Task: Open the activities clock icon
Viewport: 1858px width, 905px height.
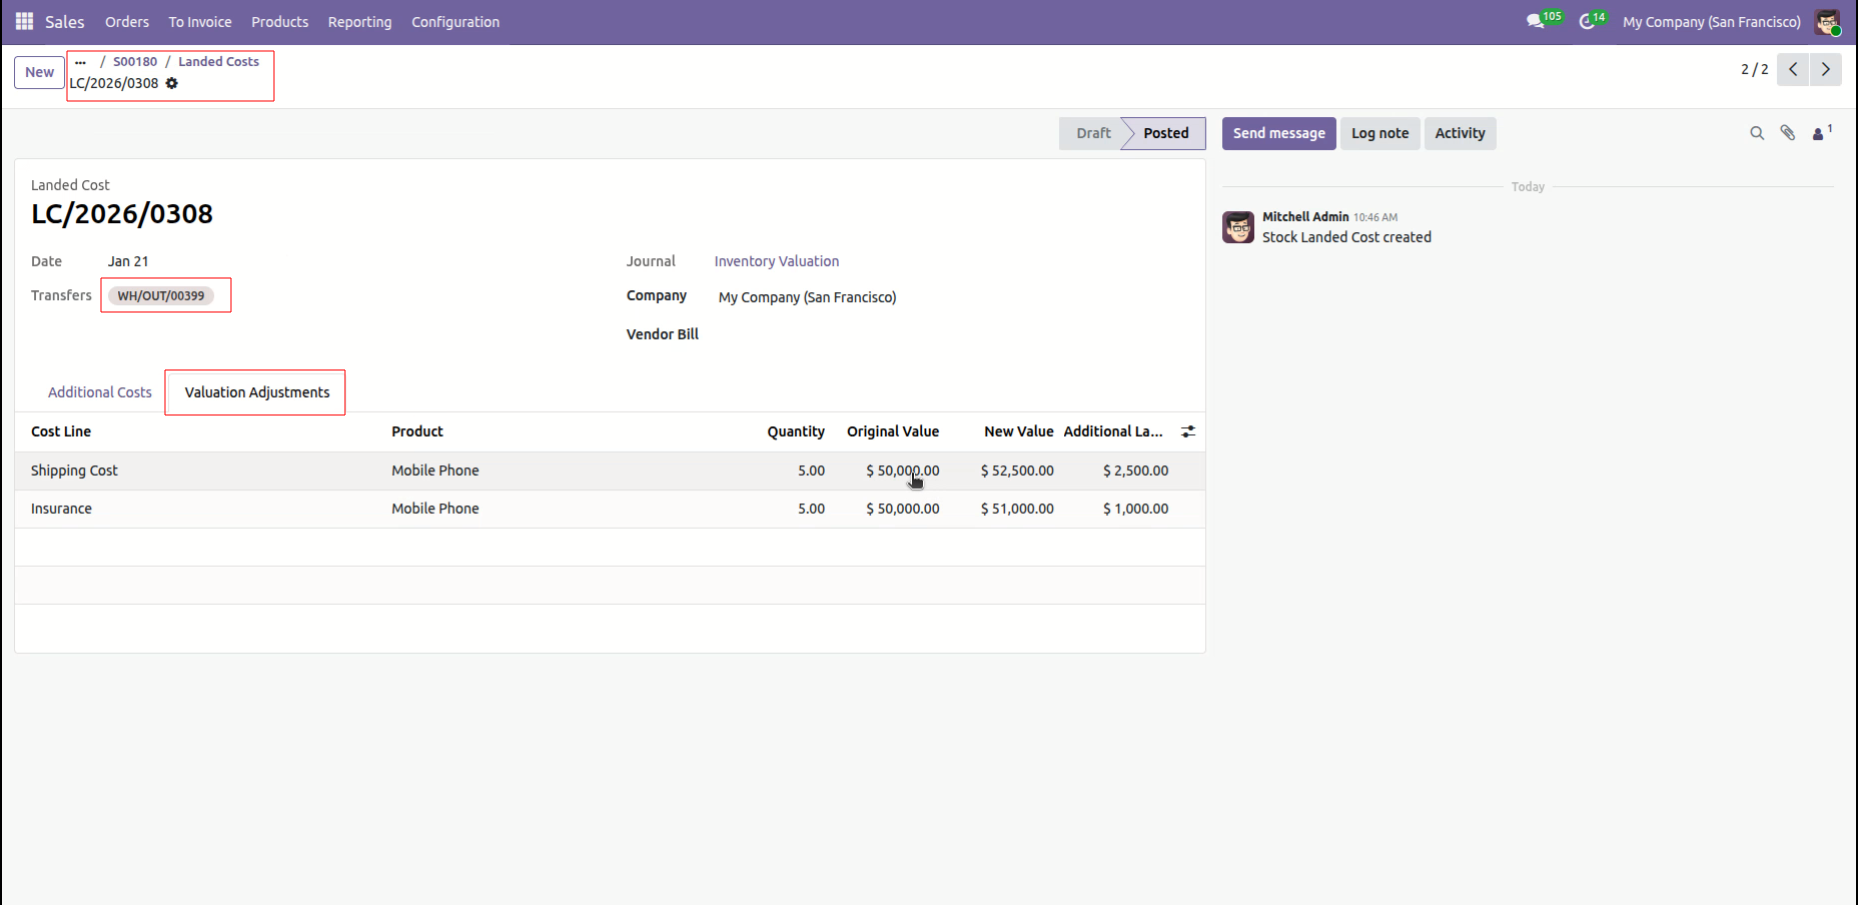Action: (x=1586, y=21)
